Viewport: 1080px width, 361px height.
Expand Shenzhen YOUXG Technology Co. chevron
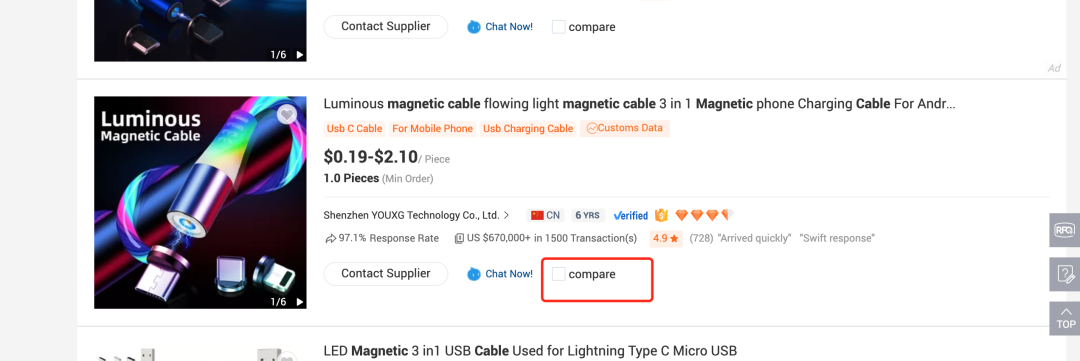pos(507,215)
